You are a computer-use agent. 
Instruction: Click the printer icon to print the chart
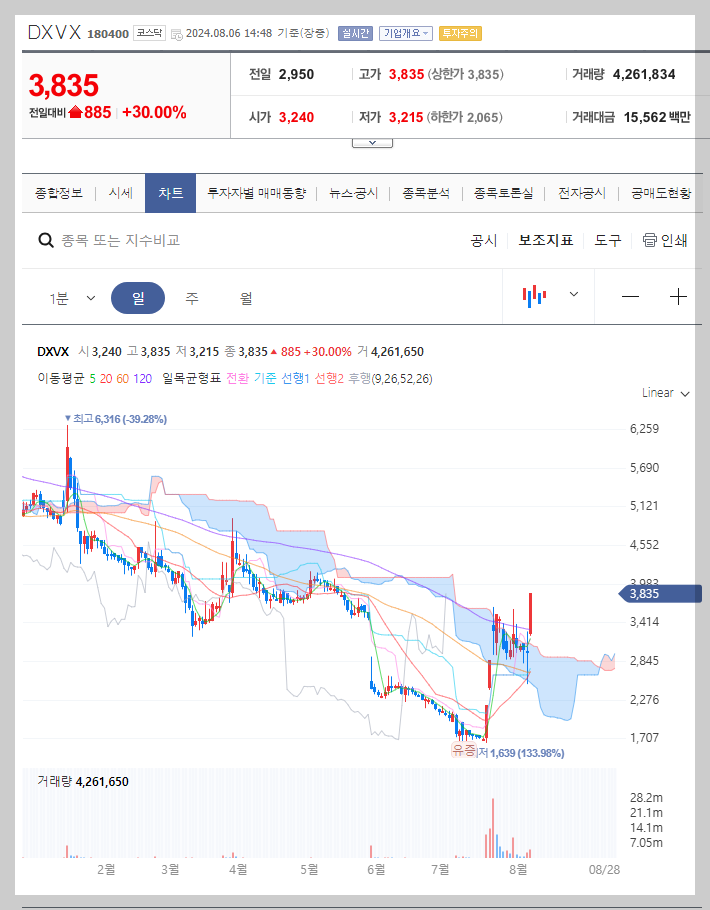coord(652,240)
